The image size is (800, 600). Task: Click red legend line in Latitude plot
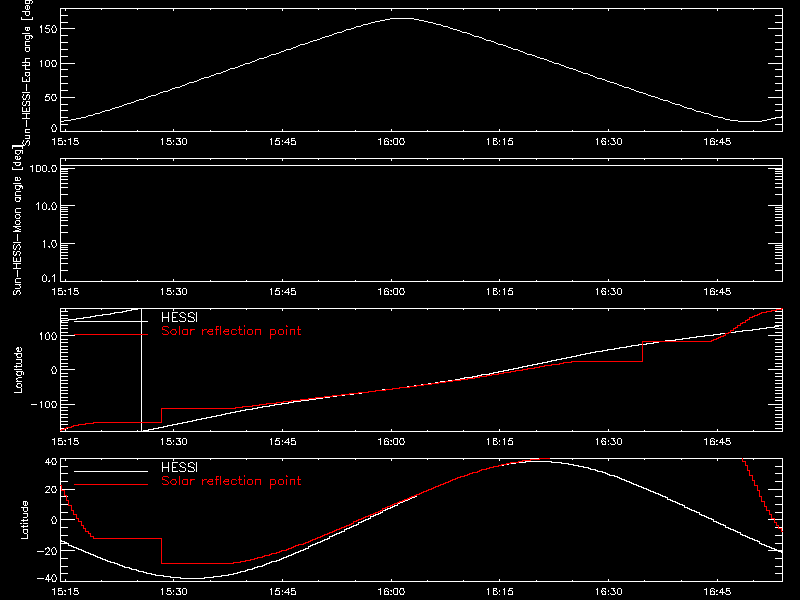(111, 485)
